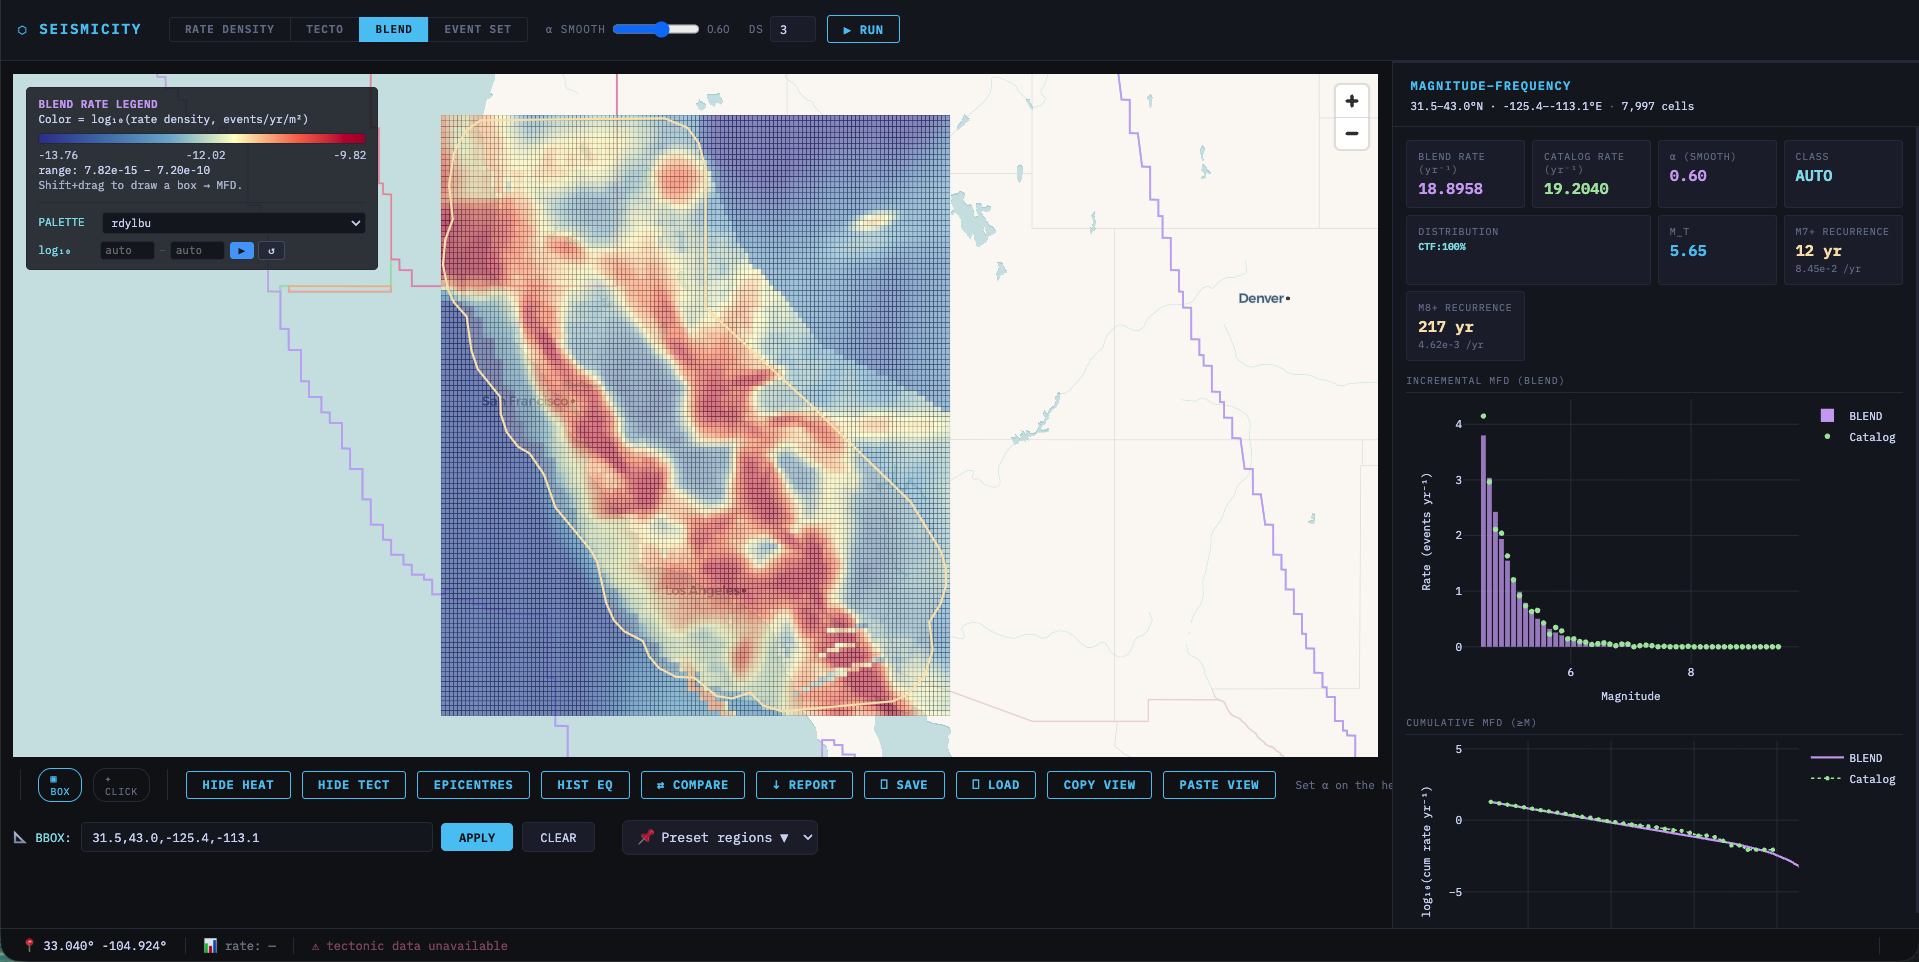Zoom in on the map
The height and width of the screenshot is (962, 1919).
(1351, 101)
